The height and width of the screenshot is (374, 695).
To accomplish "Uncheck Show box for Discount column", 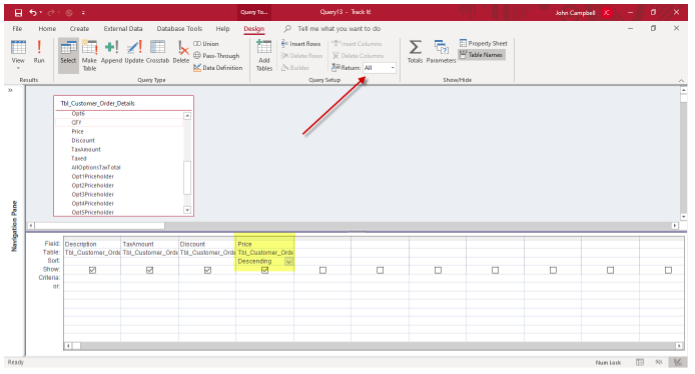I will pos(207,270).
